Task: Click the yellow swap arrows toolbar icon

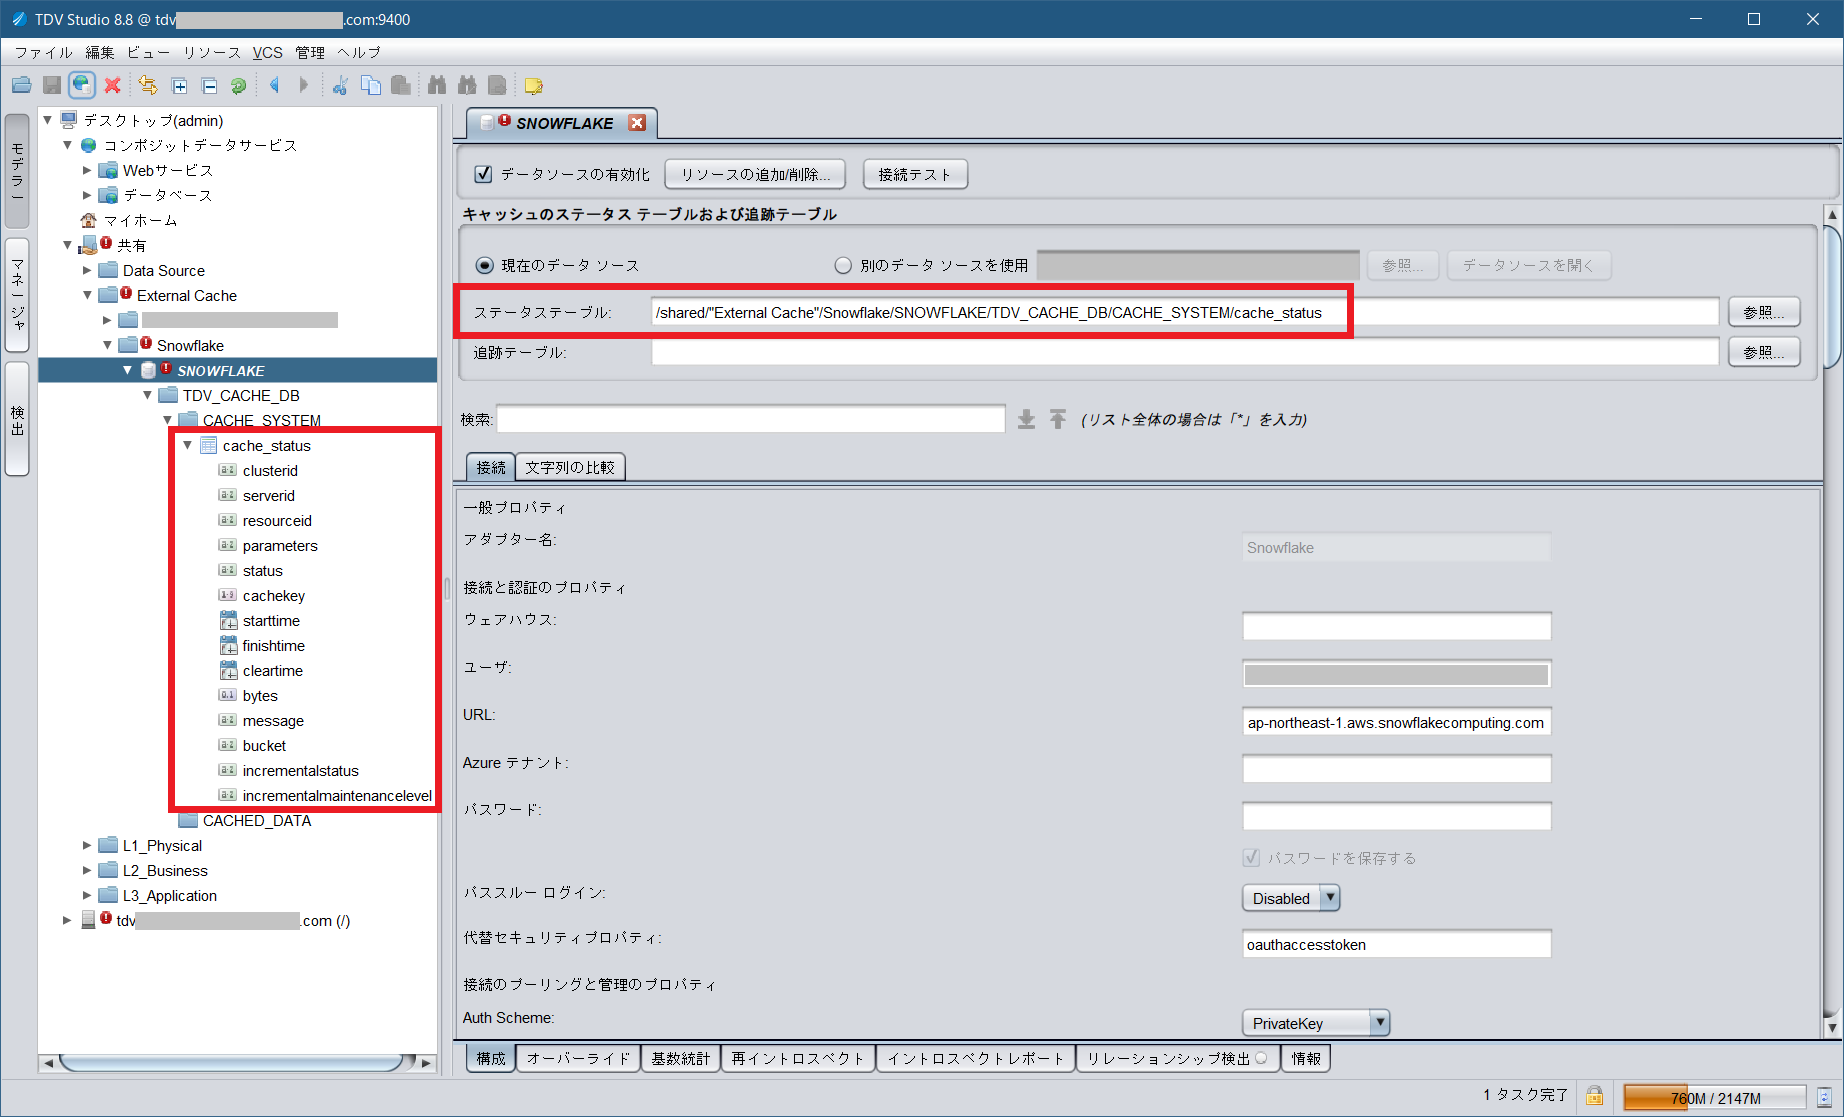Action: (148, 86)
